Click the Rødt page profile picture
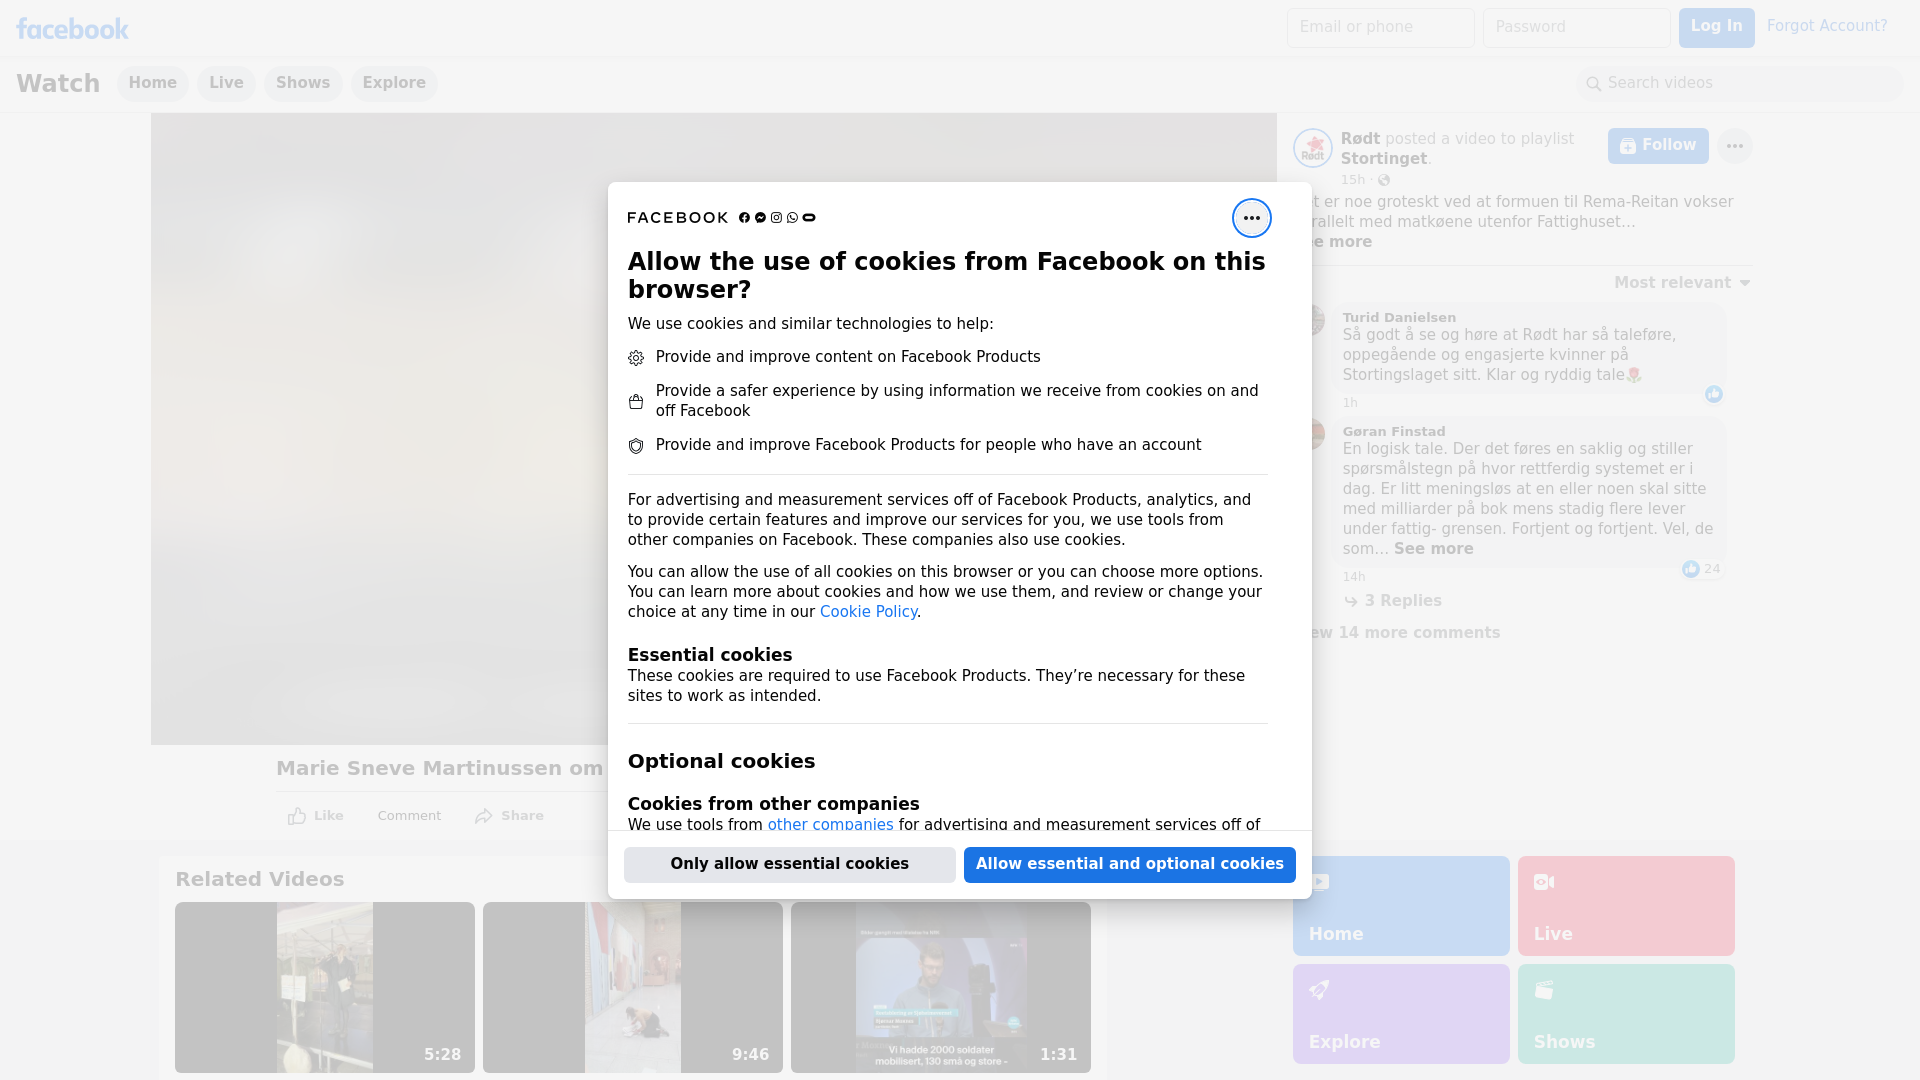 1312,148
